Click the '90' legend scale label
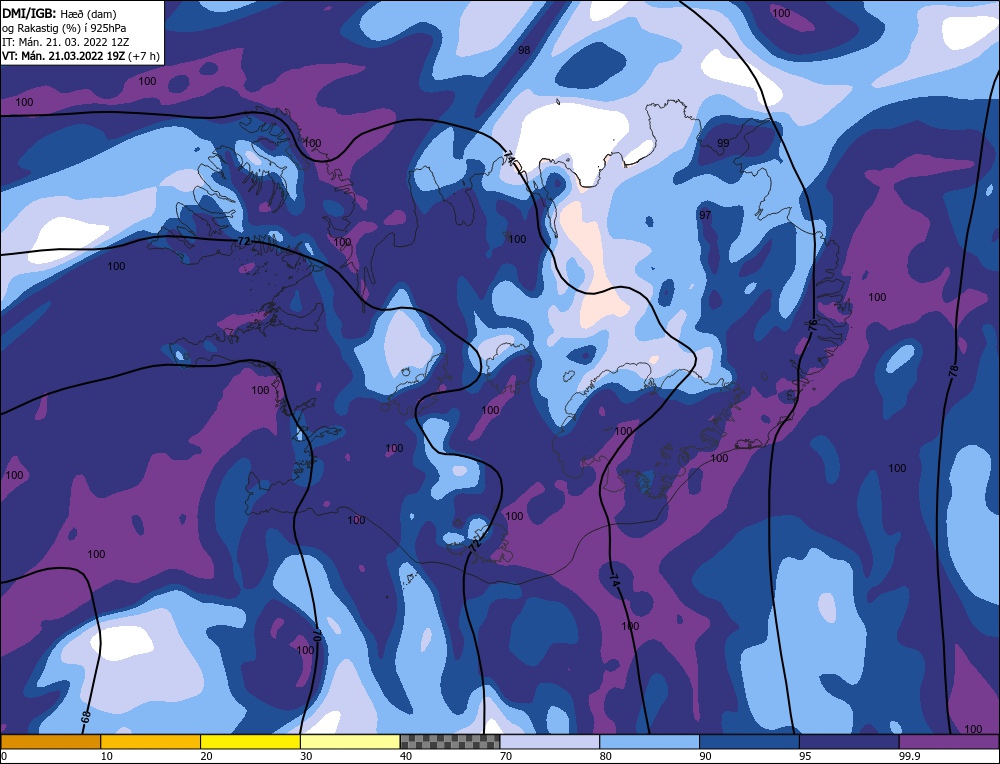 click(706, 756)
